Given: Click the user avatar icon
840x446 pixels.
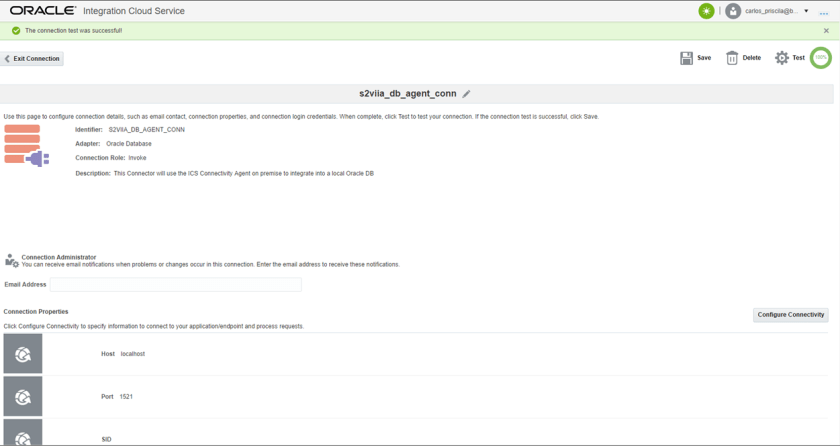Looking at the screenshot, I should (733, 11).
